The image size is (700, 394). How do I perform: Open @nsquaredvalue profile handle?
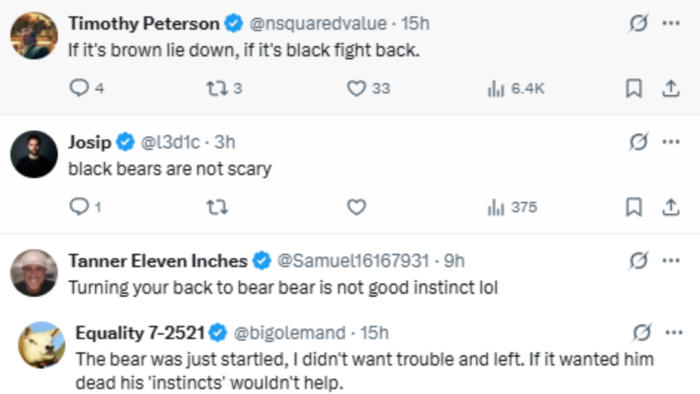[x=318, y=23]
